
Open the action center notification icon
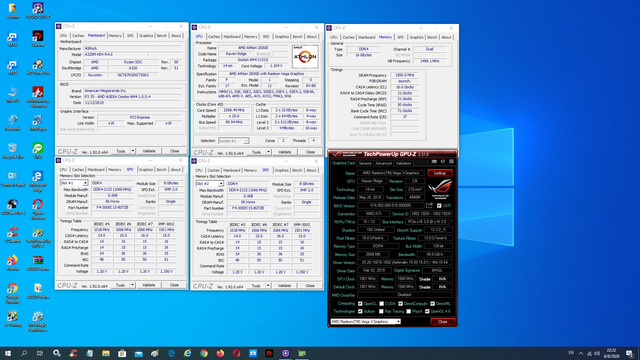click(x=629, y=353)
